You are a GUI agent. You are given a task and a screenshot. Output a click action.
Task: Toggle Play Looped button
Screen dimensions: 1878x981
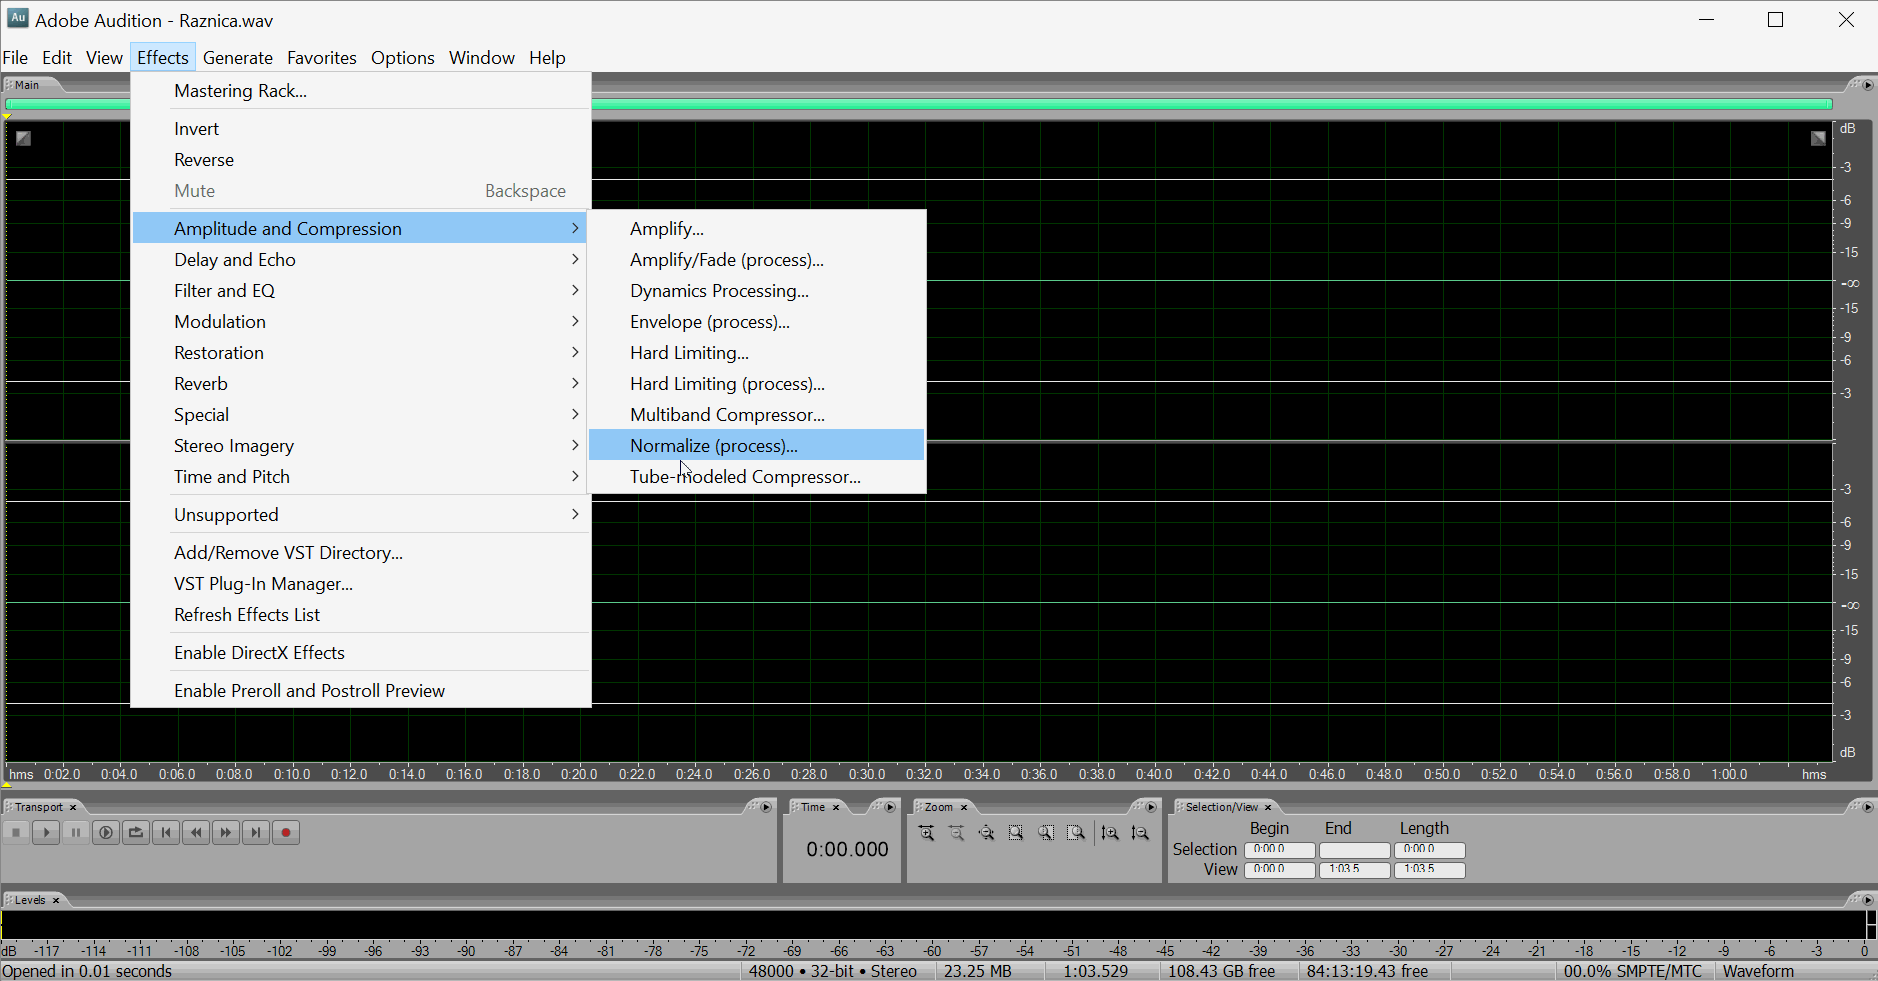136,832
